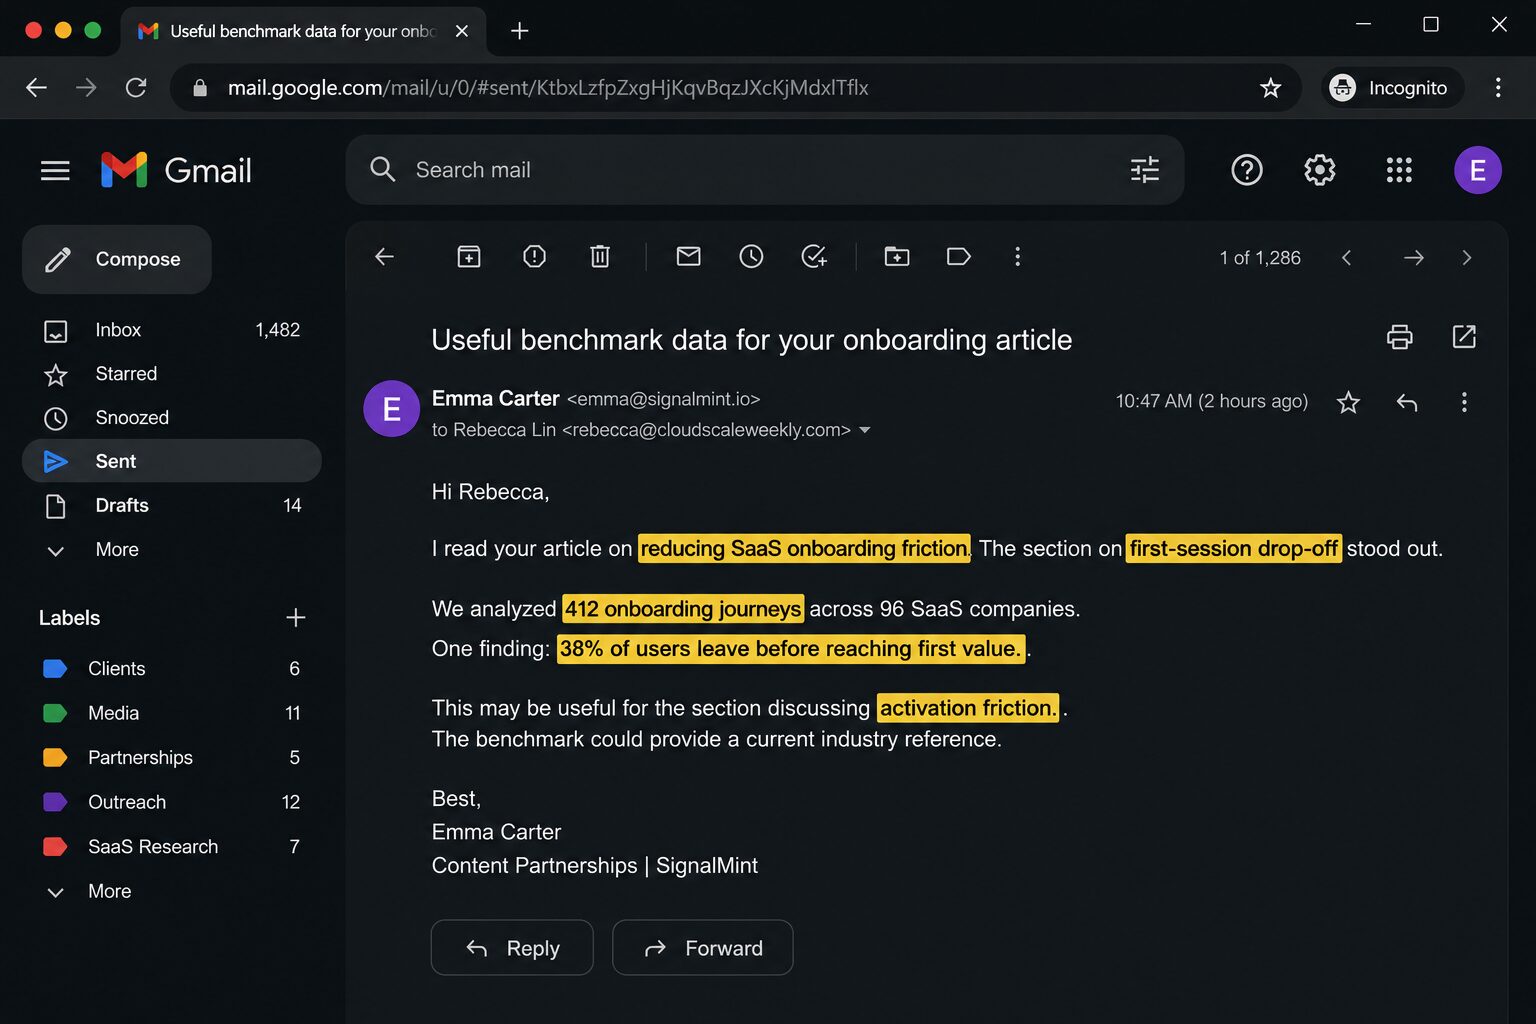Click the '1 of 1,286' counter
Screen dimensions: 1536x1024
tap(1260, 258)
